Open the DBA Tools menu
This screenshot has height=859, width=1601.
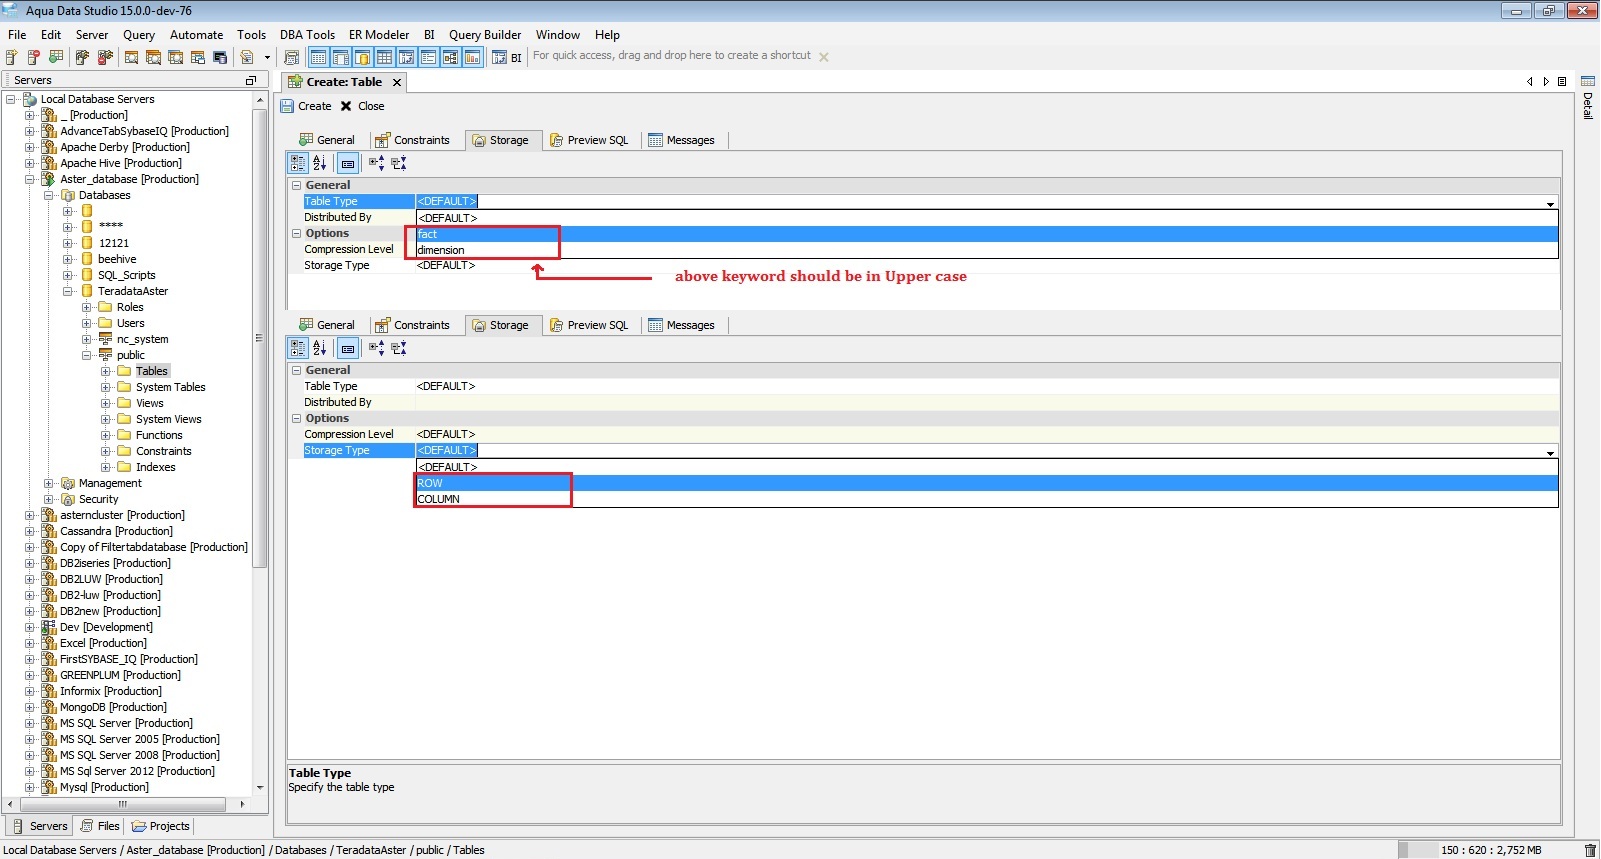coord(308,34)
